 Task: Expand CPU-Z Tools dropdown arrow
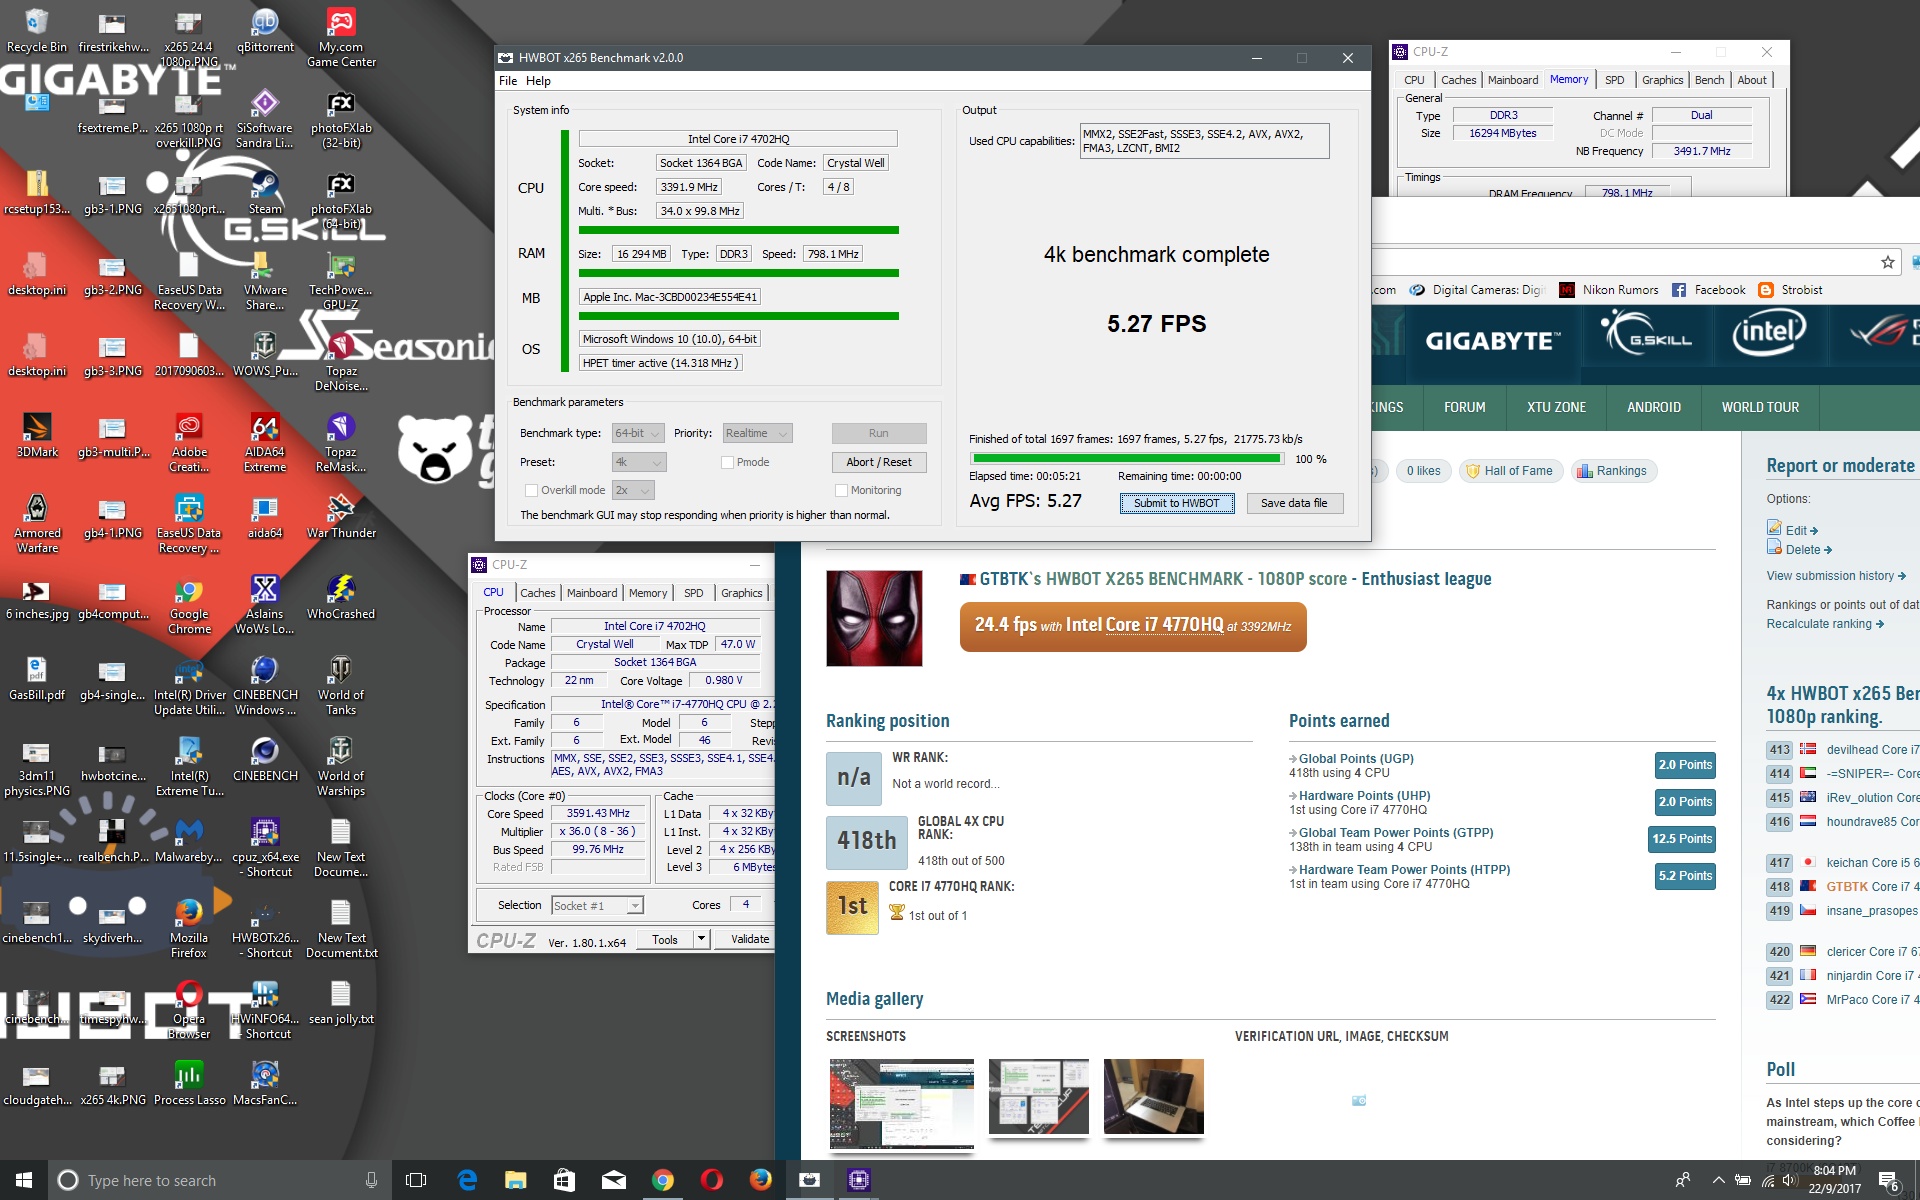pyautogui.click(x=702, y=939)
